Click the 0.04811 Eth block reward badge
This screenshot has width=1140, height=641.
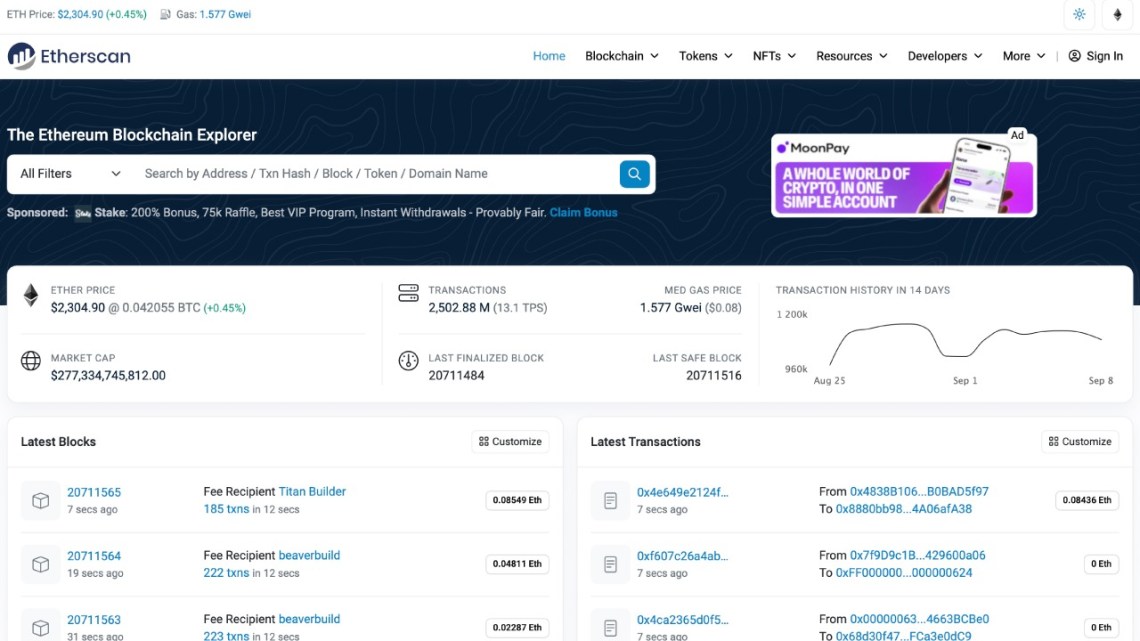pyautogui.click(x=517, y=564)
